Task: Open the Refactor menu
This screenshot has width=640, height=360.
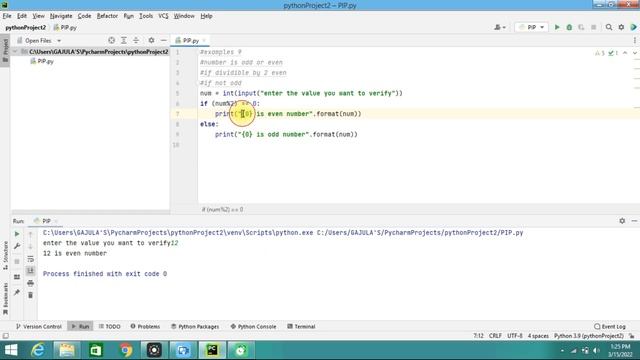Action: click(107, 16)
